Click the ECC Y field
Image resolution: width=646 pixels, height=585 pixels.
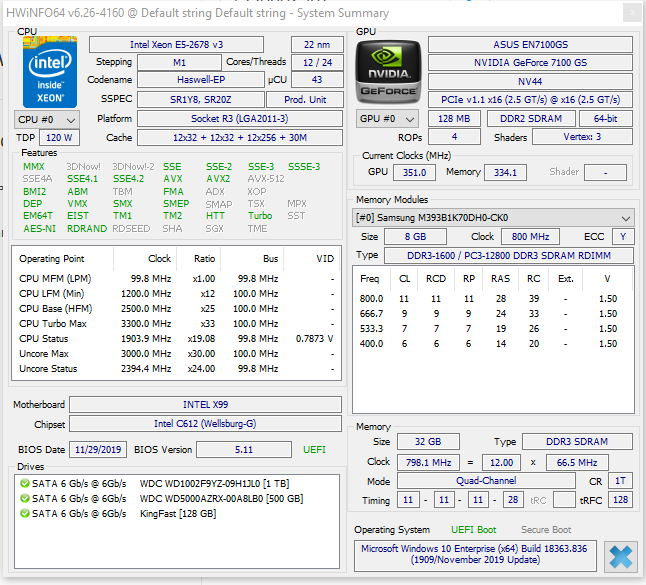tap(623, 236)
